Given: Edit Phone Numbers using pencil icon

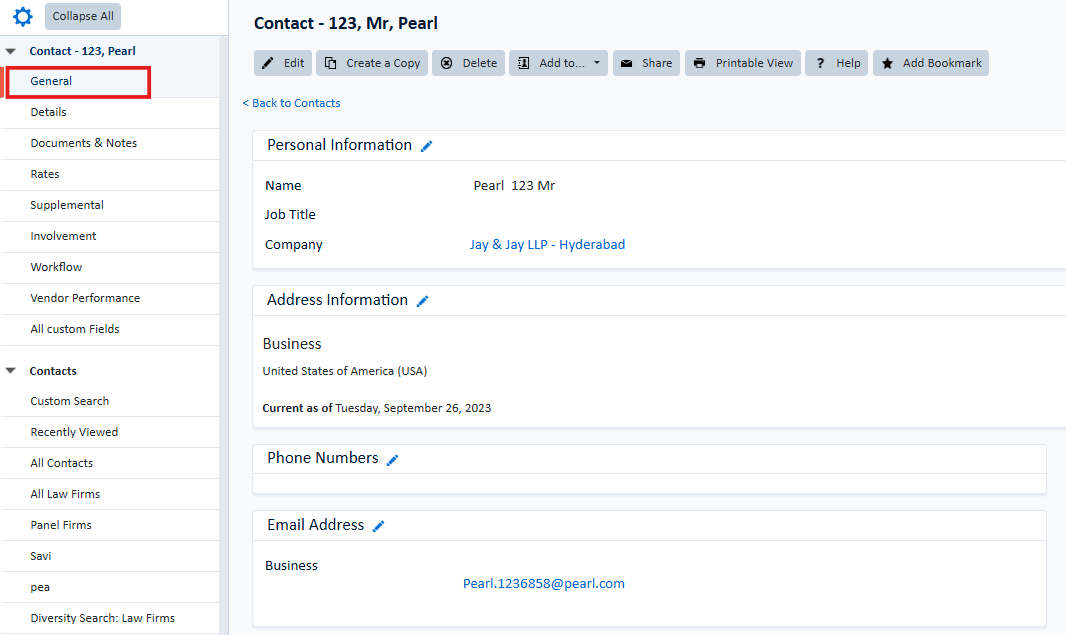Looking at the screenshot, I should [x=393, y=459].
